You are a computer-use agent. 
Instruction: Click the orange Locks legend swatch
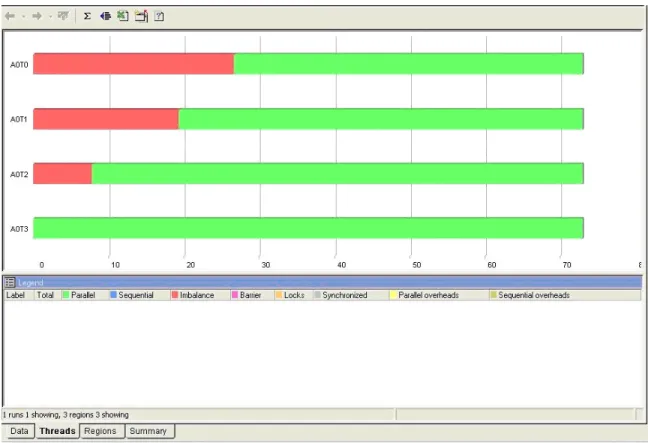pos(279,295)
